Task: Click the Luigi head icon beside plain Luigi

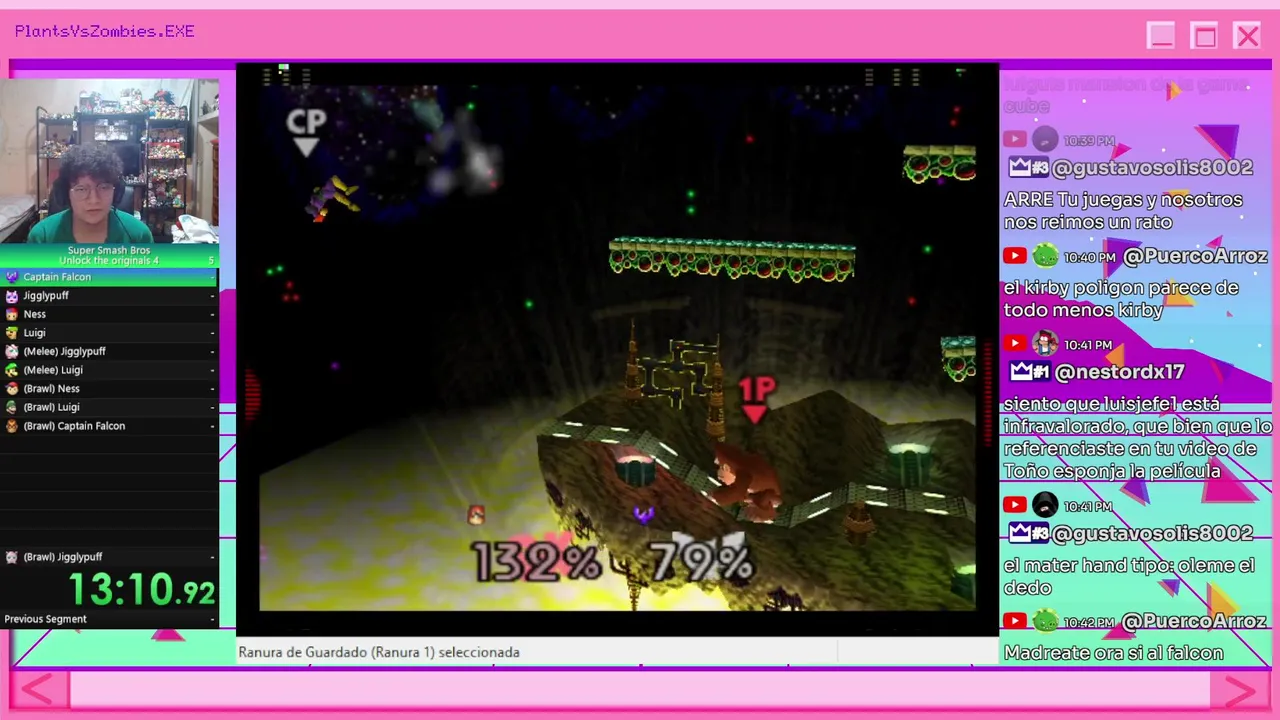Action: click(x=12, y=333)
